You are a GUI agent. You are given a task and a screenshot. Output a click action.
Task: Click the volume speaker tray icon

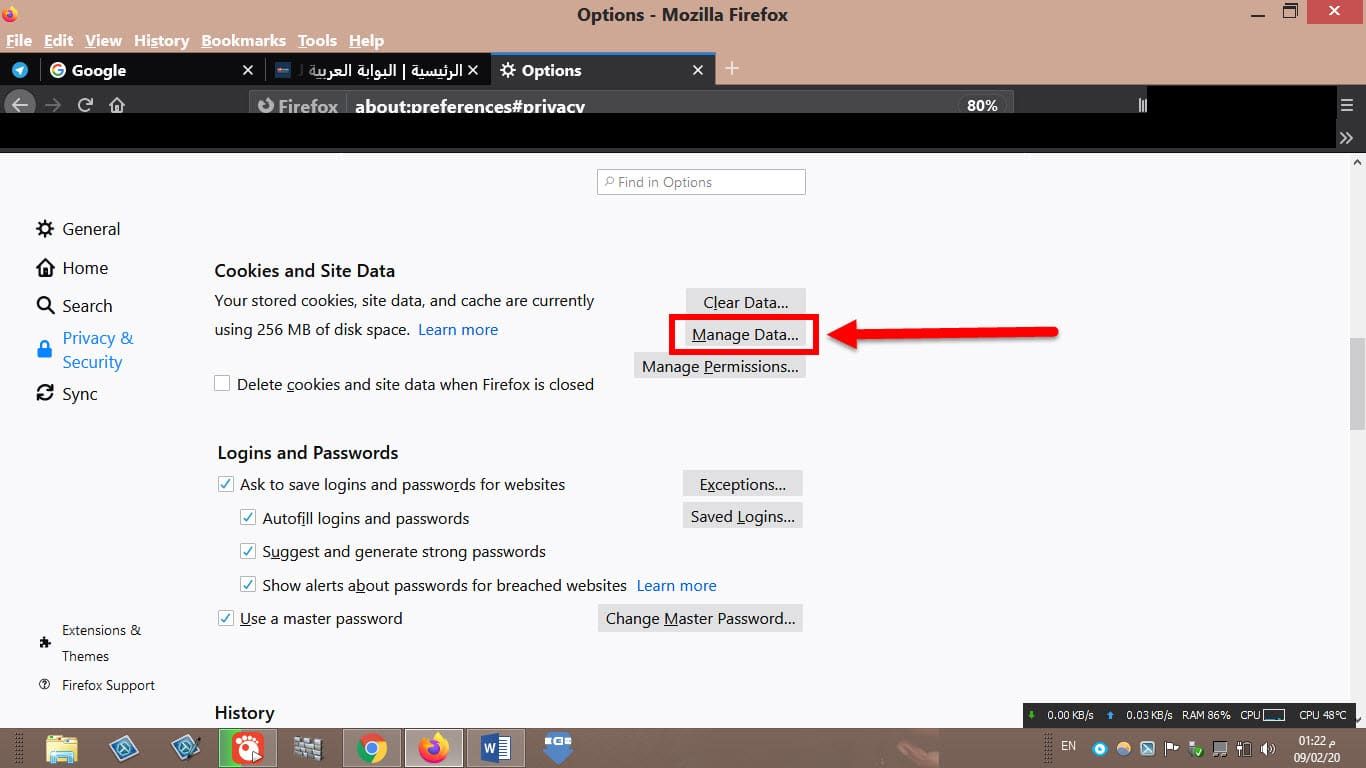[1268, 748]
